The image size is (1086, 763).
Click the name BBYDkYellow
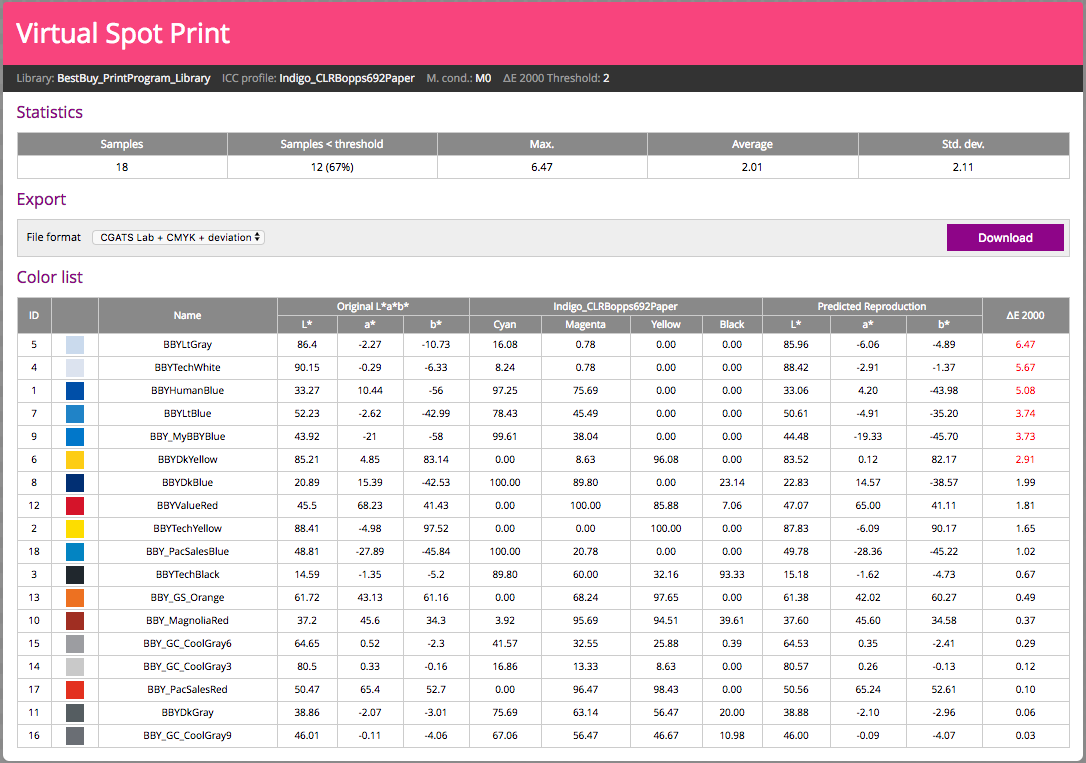[188, 460]
